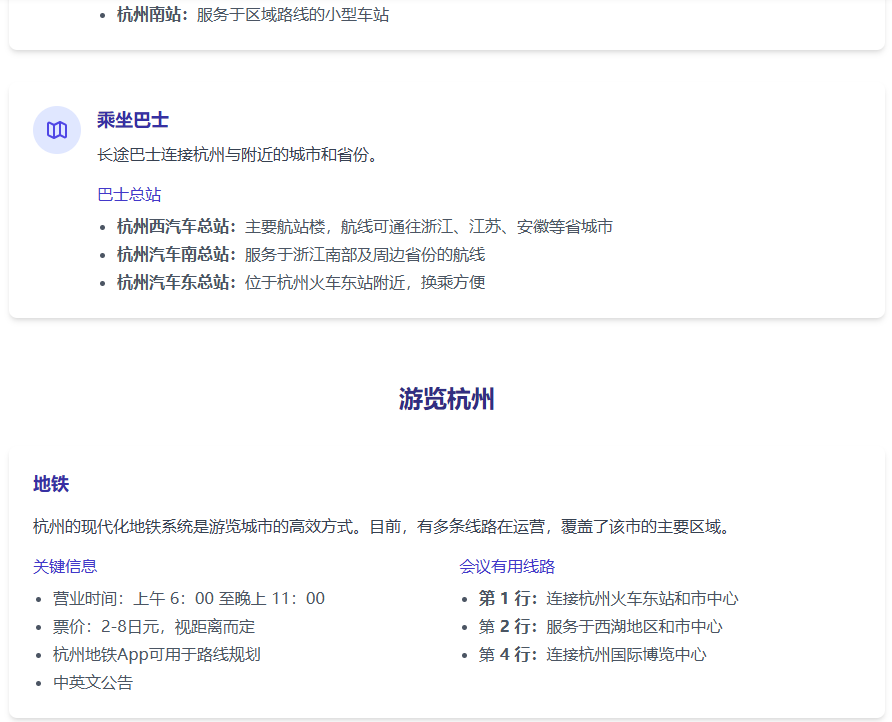The image size is (892, 722).
Task: Click the 关键信息 subheading
Action: pos(65,567)
